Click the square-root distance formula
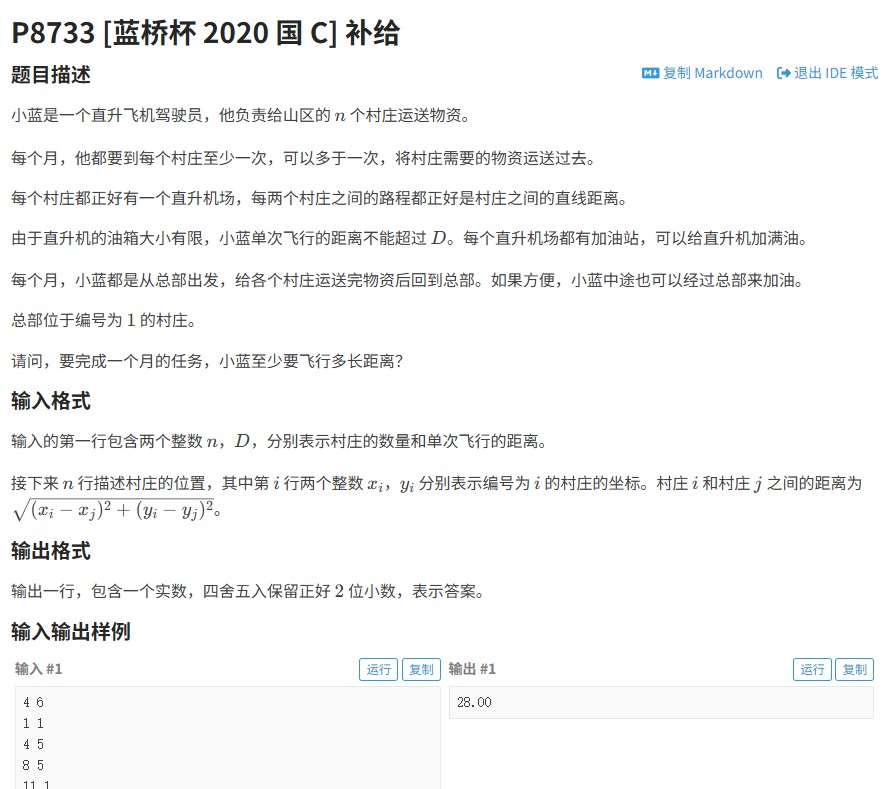The width and height of the screenshot is (886, 789). click(113, 510)
